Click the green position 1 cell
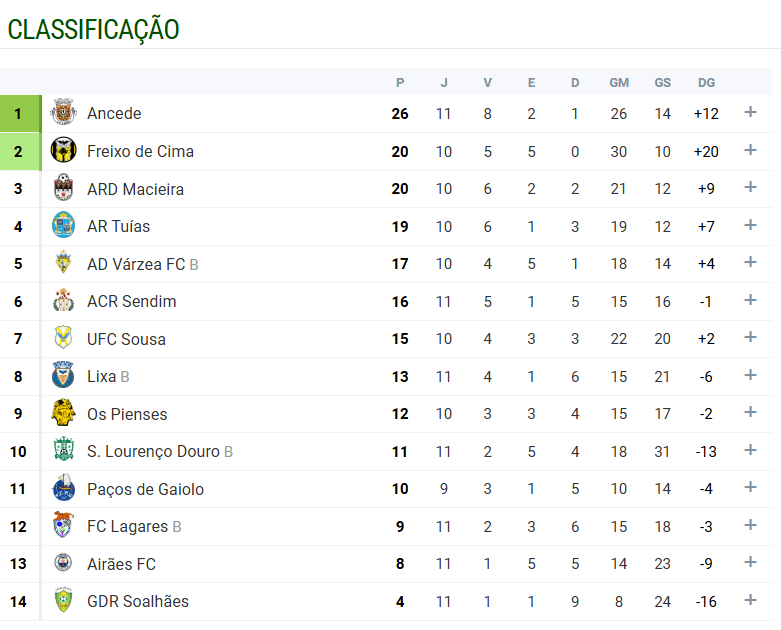 (x=19, y=113)
